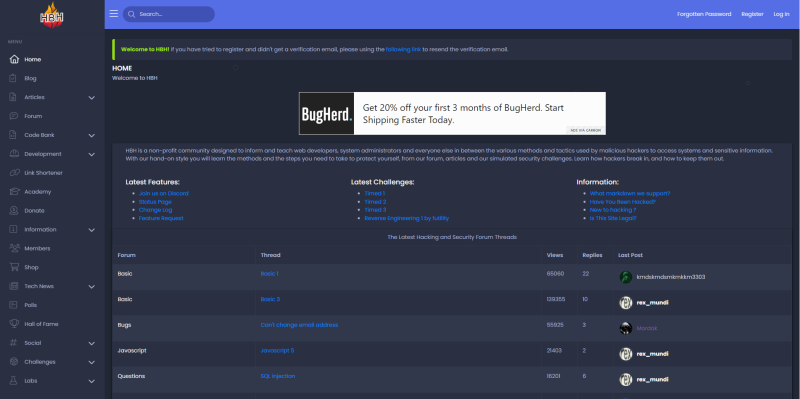Image resolution: width=800 pixels, height=399 pixels.
Task: Click the Link Shortener chain icon
Action: (x=14, y=173)
